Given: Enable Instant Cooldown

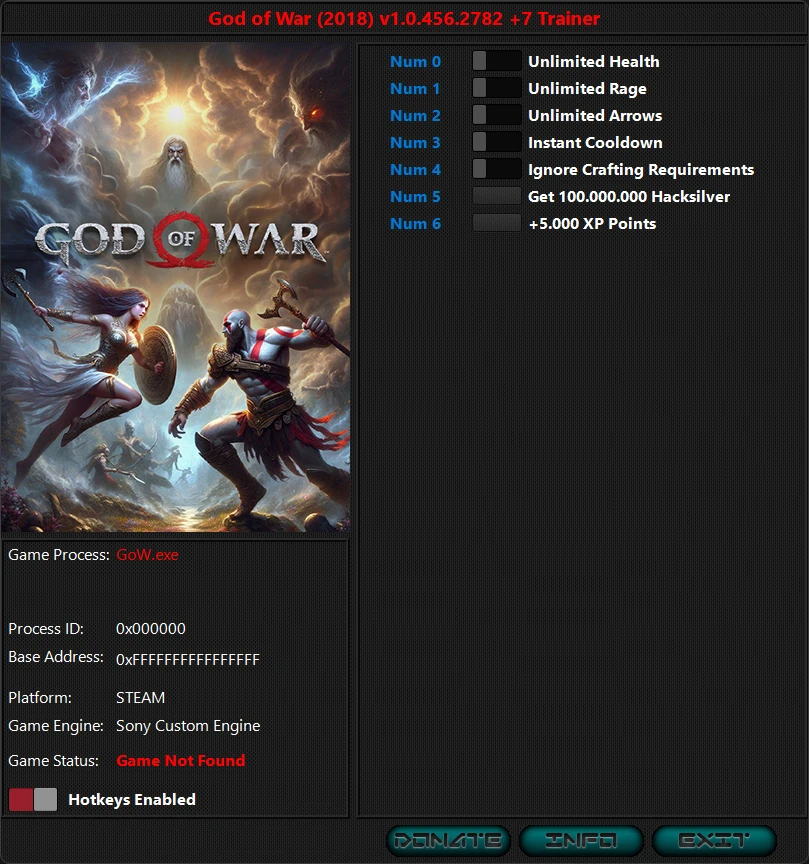Looking at the screenshot, I should (497, 142).
